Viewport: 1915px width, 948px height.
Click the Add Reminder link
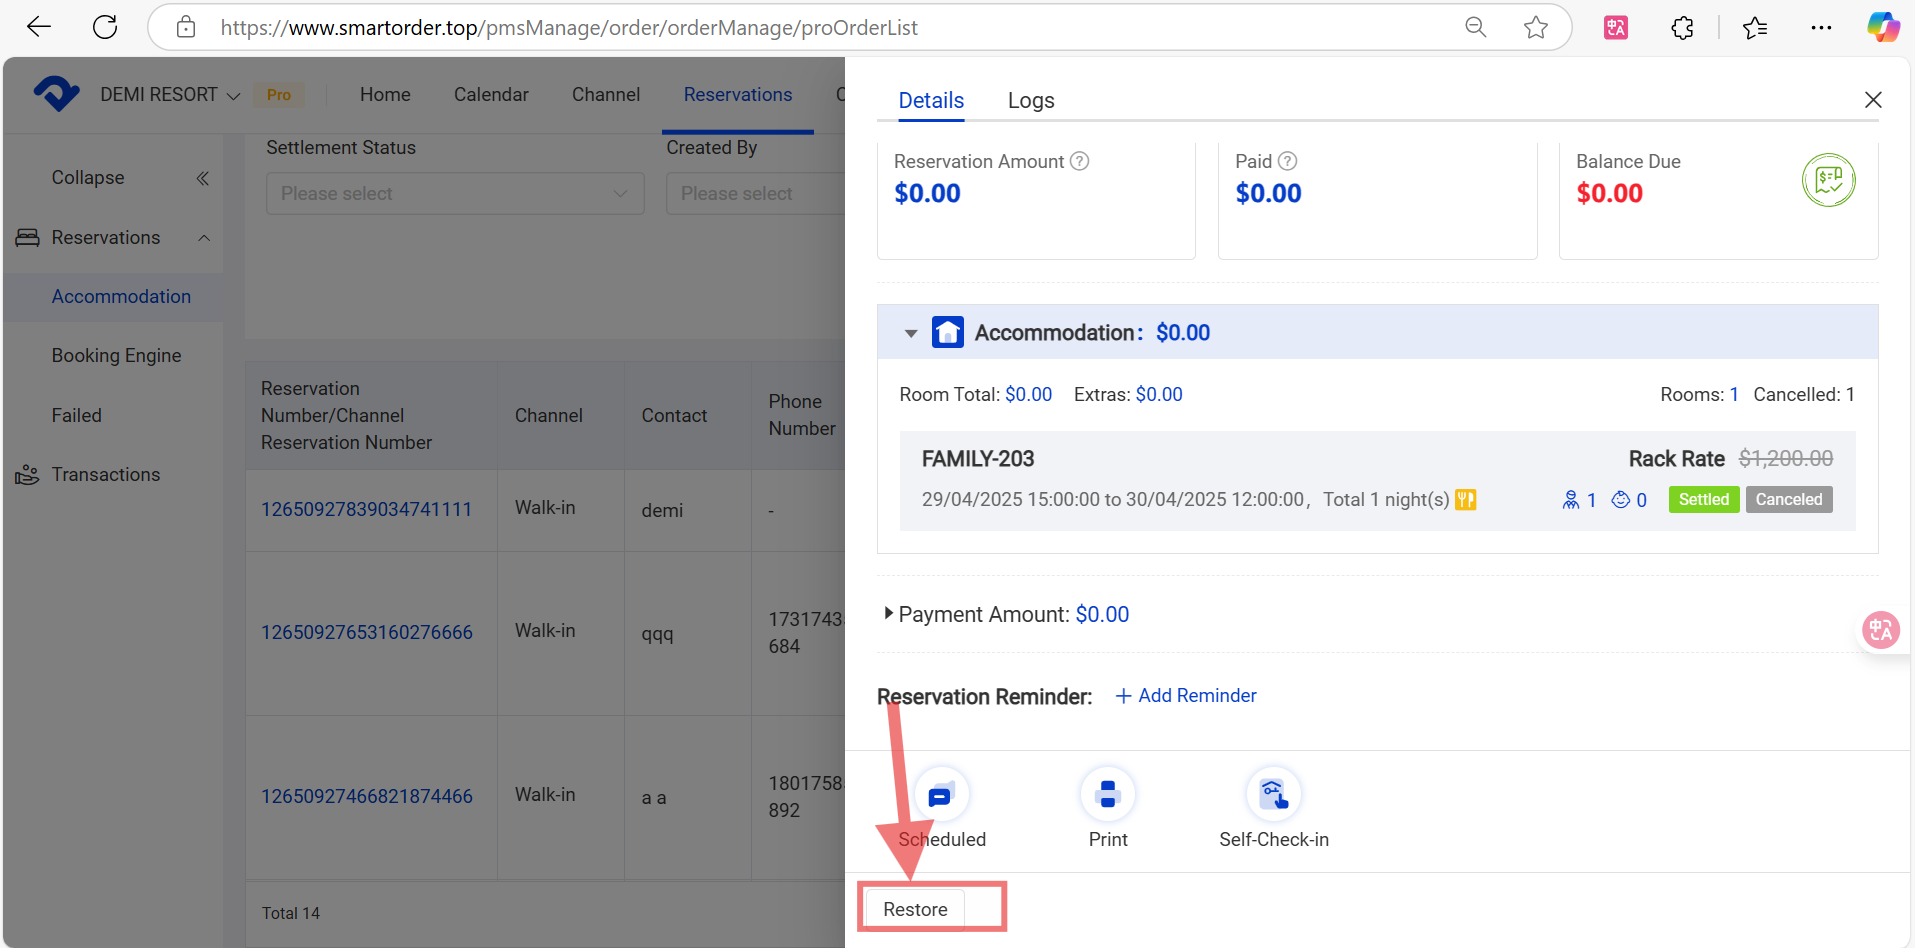[1186, 695]
